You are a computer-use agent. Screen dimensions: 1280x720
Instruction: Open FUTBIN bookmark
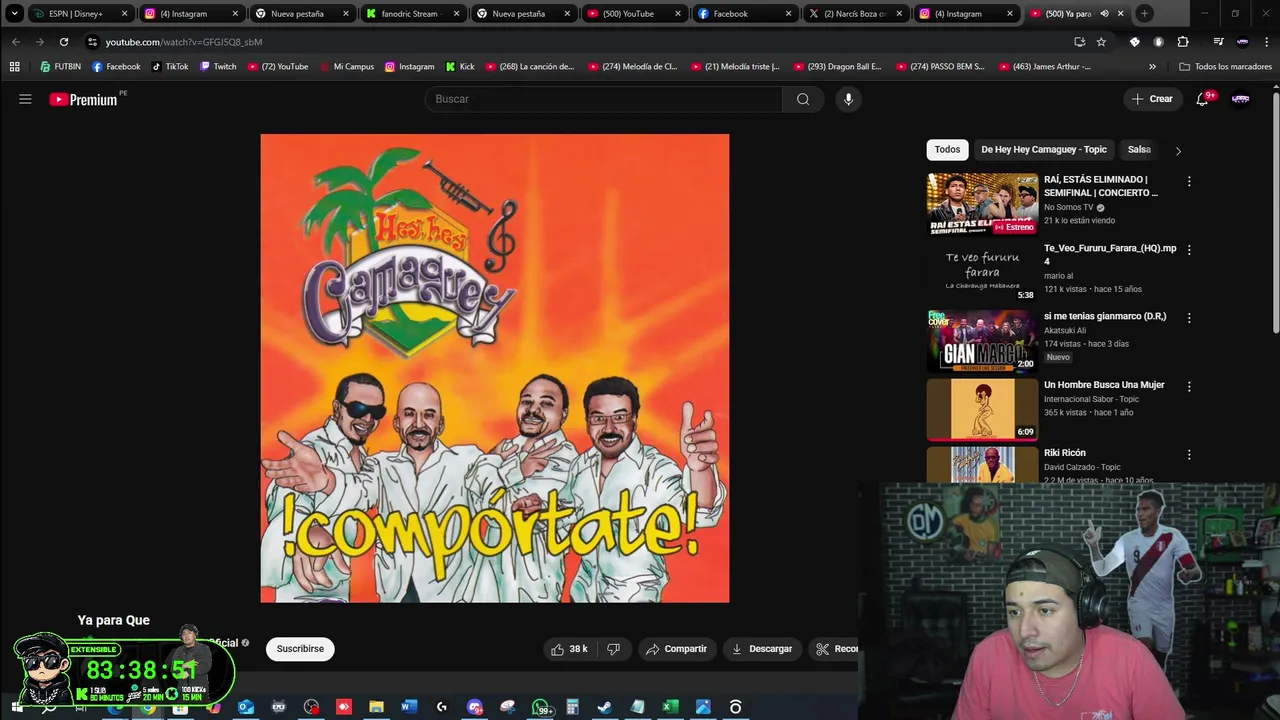(61, 67)
